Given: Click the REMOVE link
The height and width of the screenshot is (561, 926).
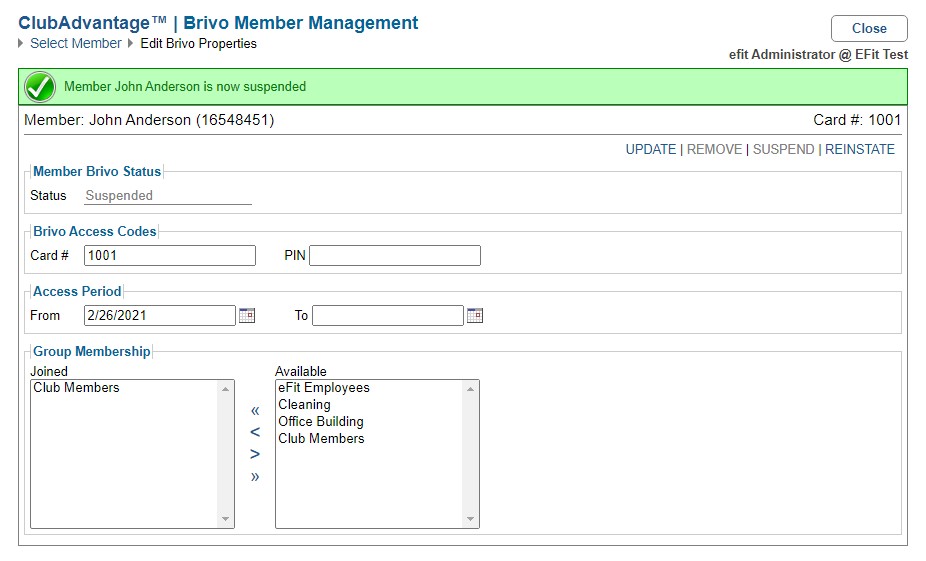Looking at the screenshot, I should click(x=714, y=149).
